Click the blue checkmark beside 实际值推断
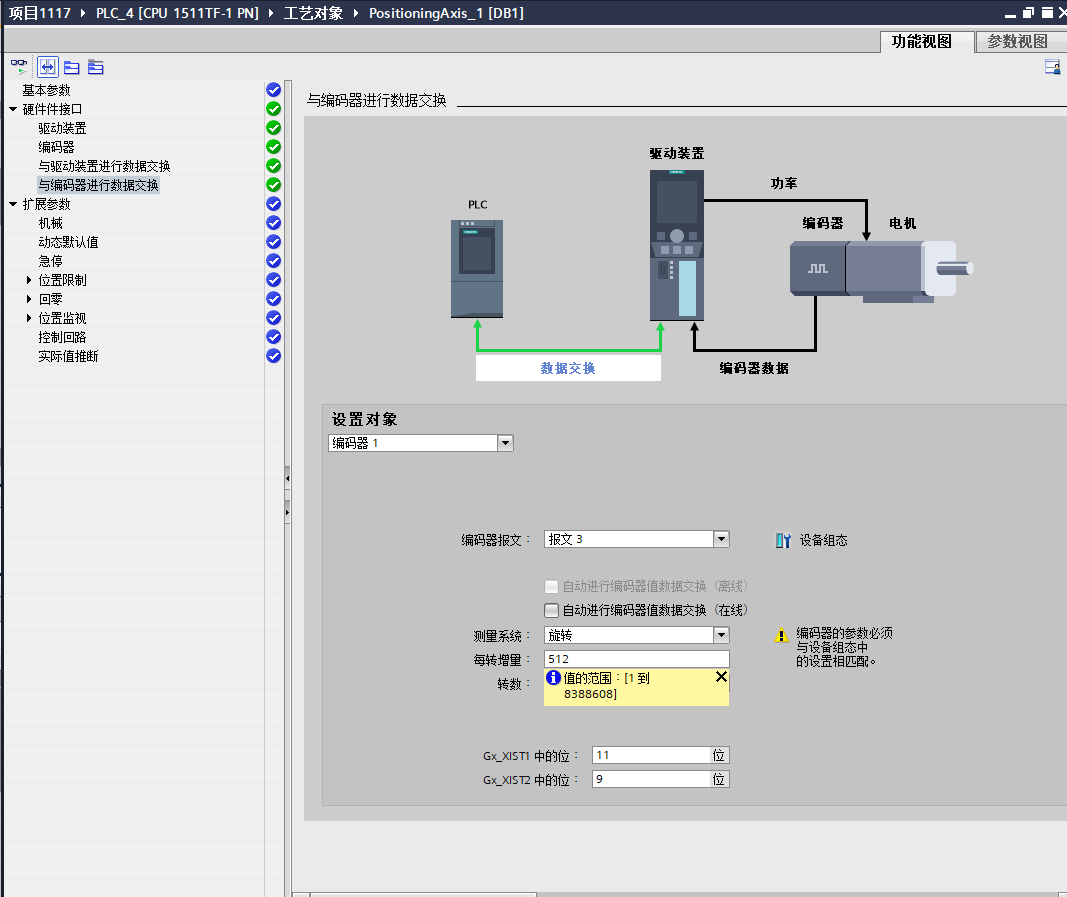The height and width of the screenshot is (897, 1067). [274, 356]
